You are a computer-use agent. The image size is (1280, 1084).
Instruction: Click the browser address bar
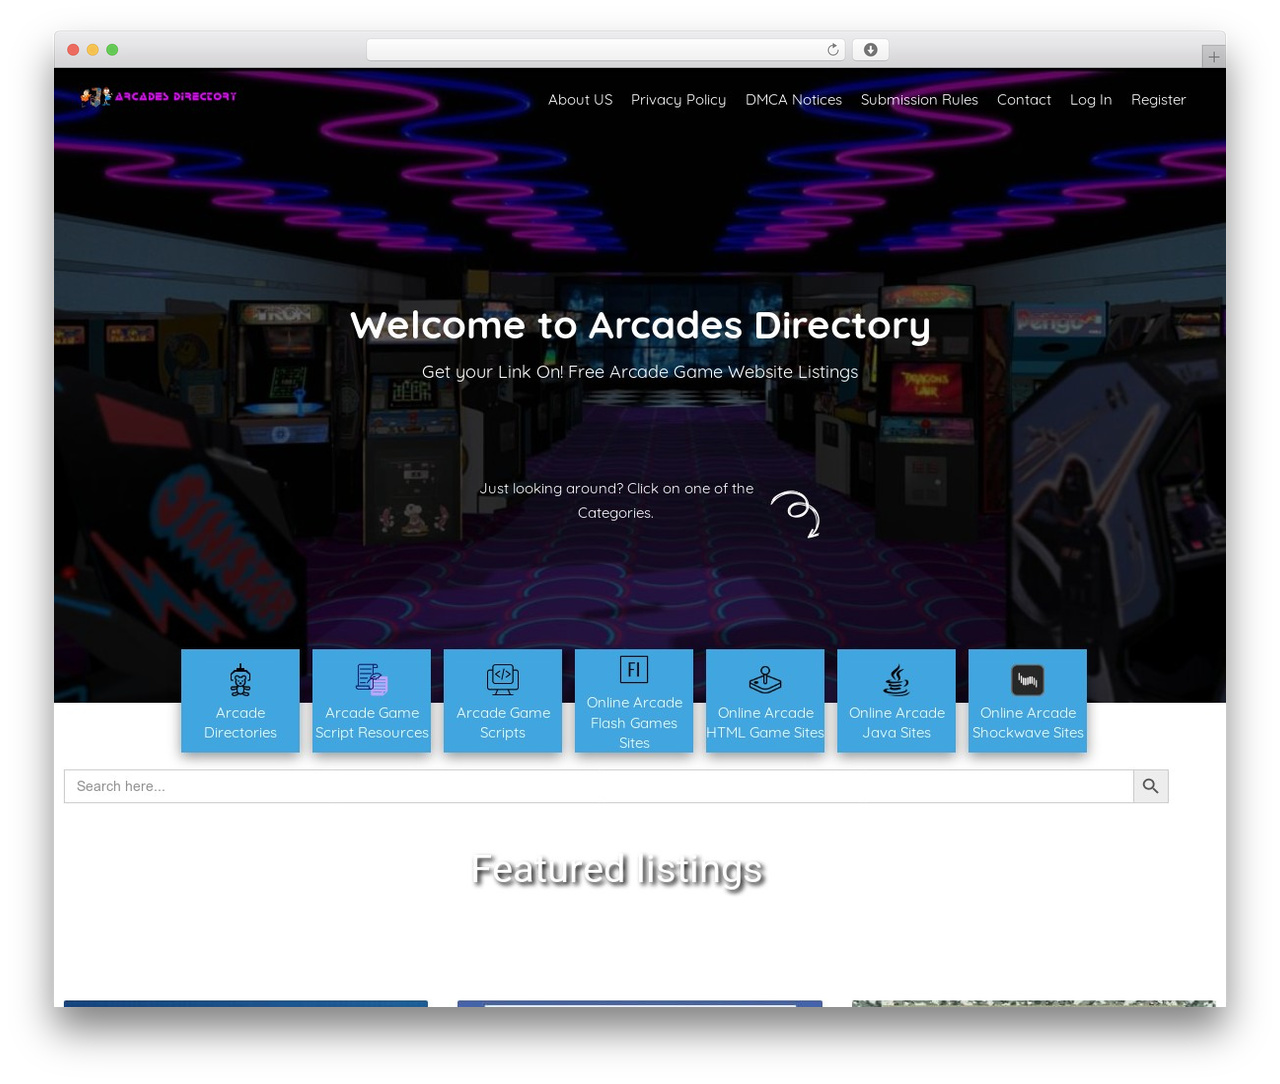pos(605,50)
